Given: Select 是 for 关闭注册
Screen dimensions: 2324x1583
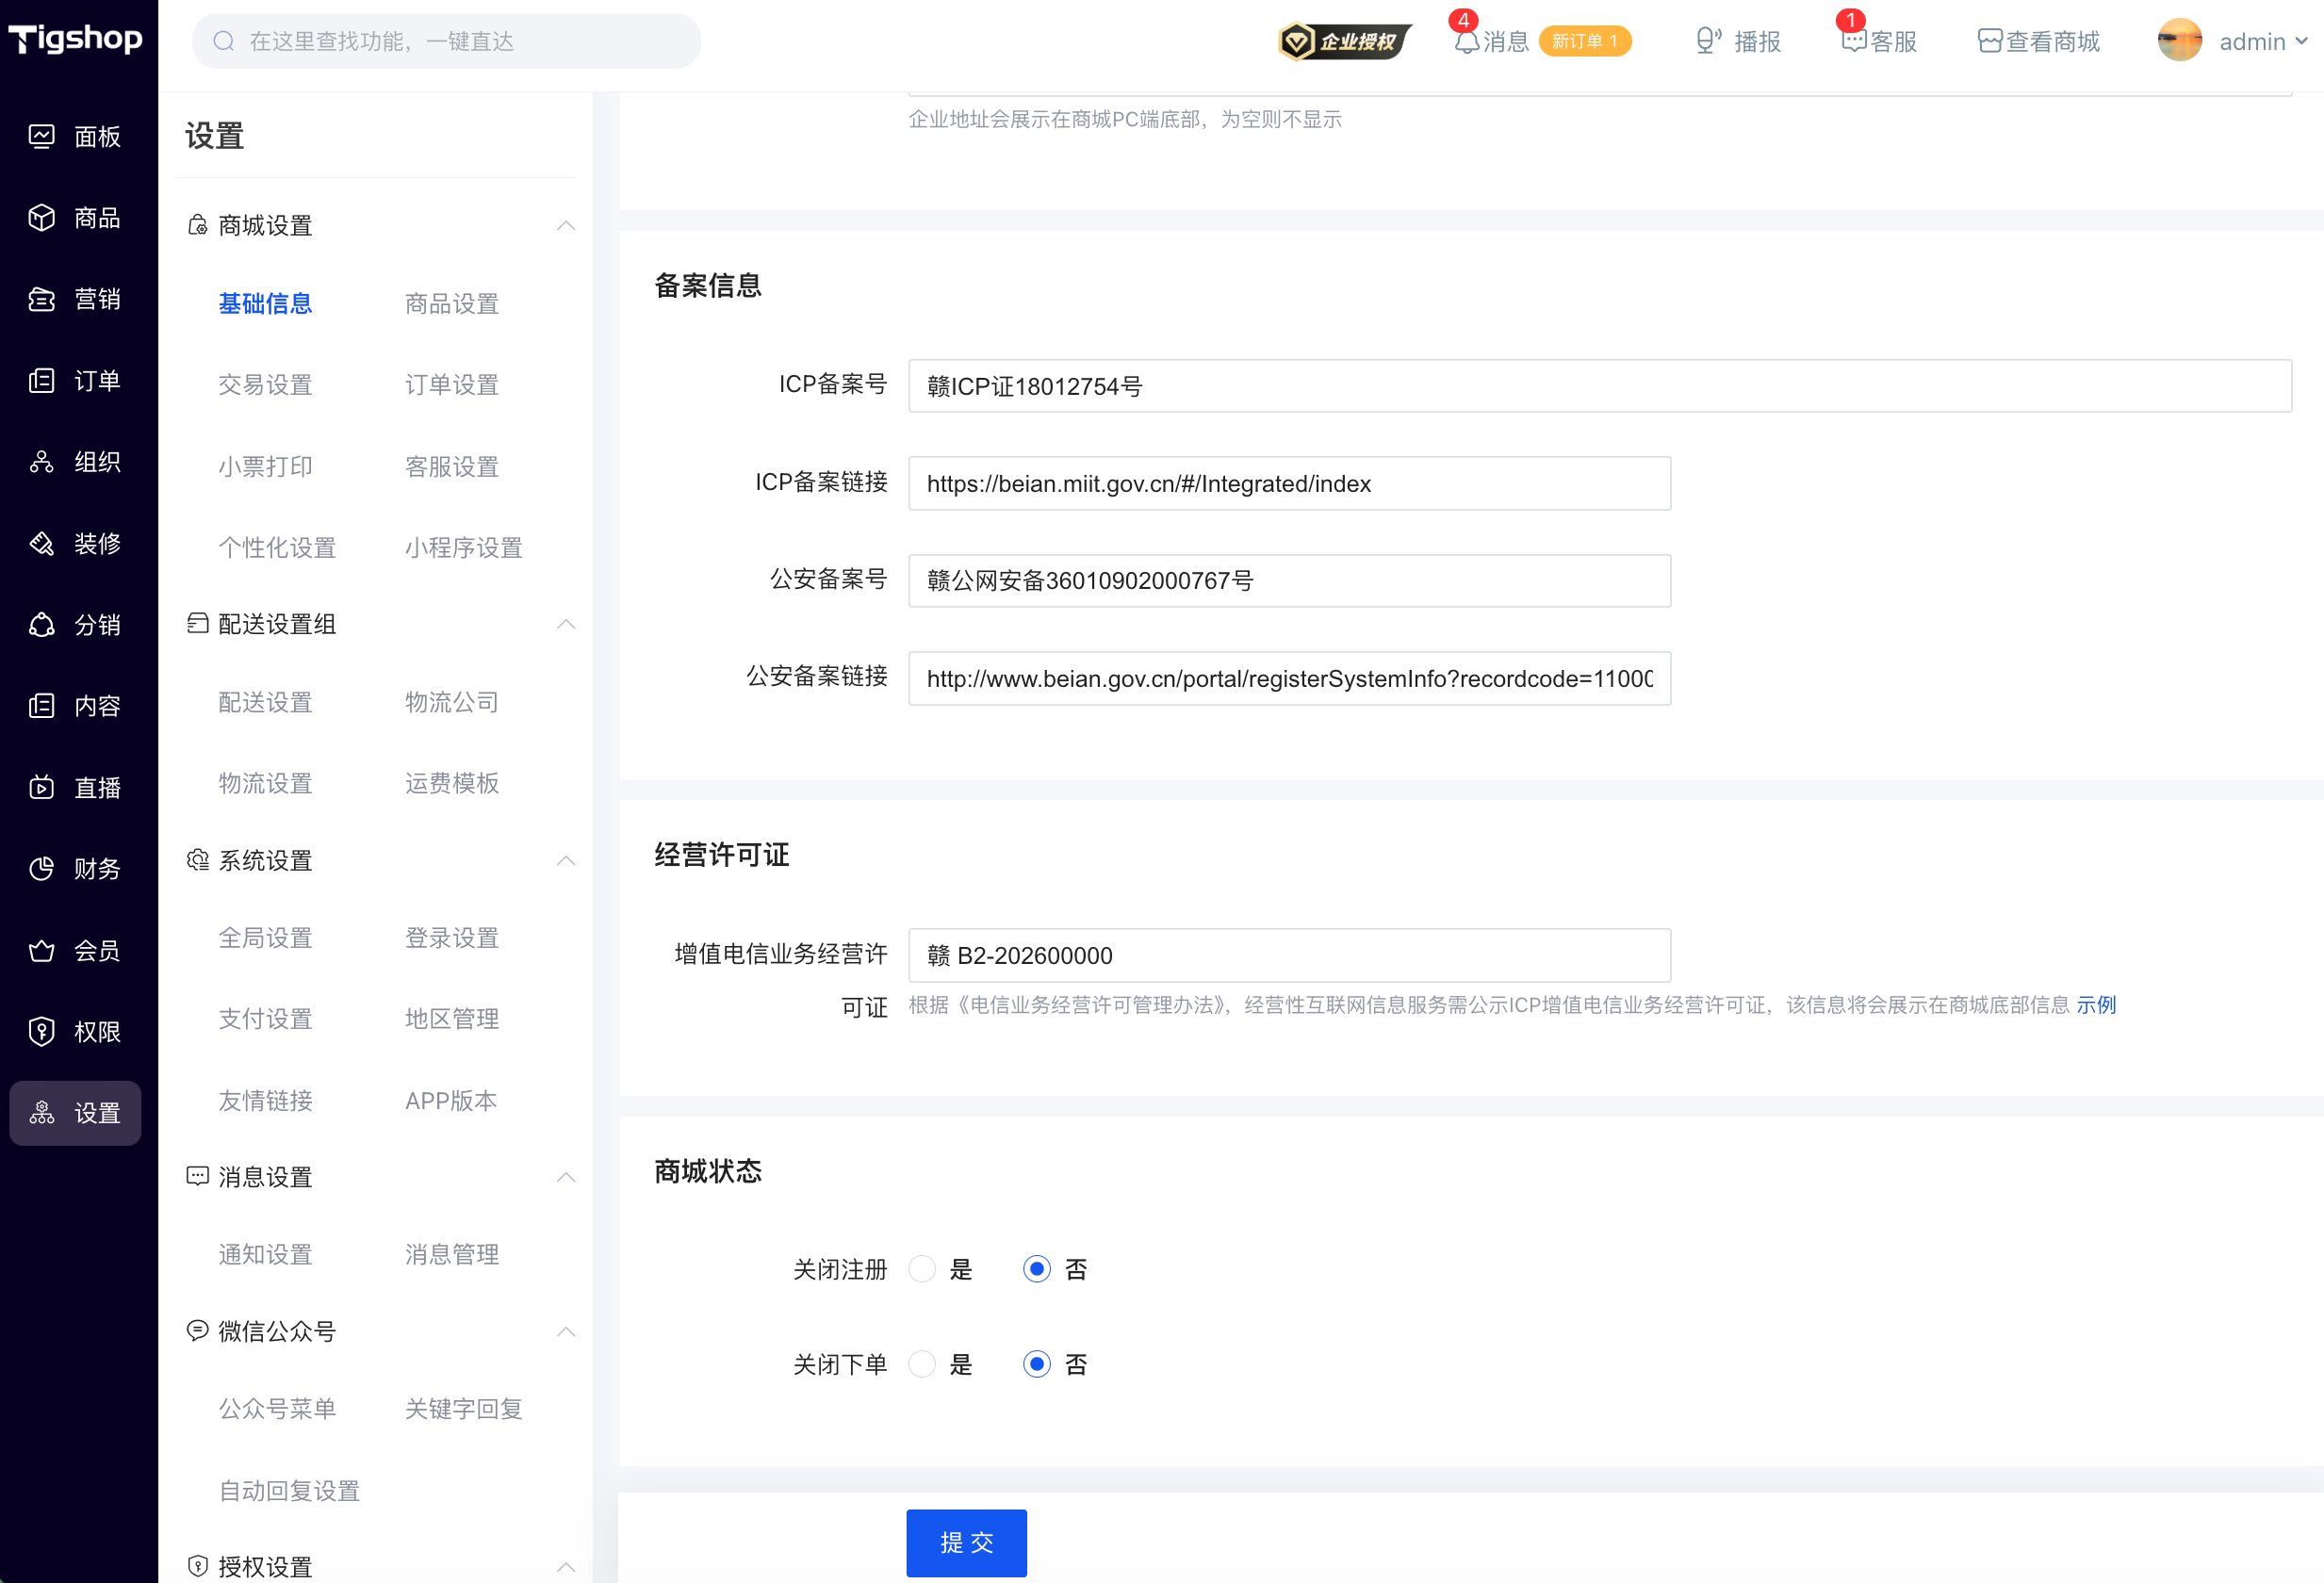Looking at the screenshot, I should (922, 1269).
